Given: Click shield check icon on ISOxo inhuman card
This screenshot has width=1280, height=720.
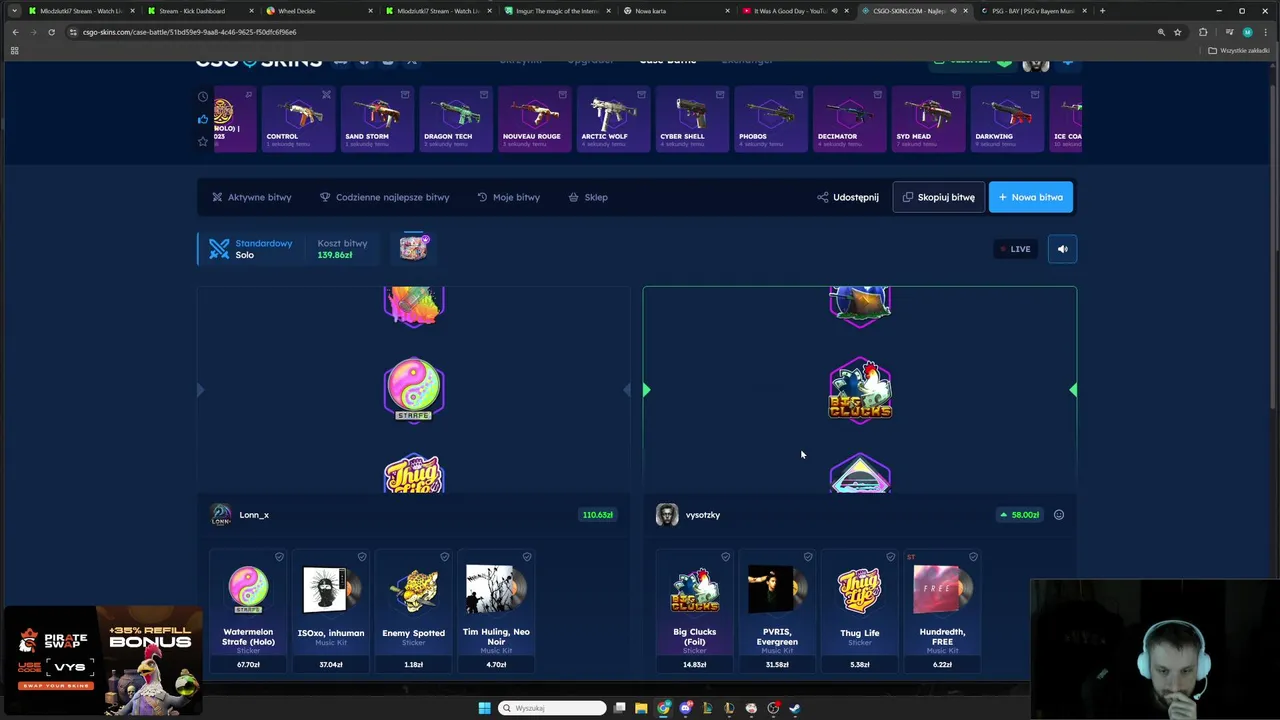Looking at the screenshot, I should (x=362, y=557).
